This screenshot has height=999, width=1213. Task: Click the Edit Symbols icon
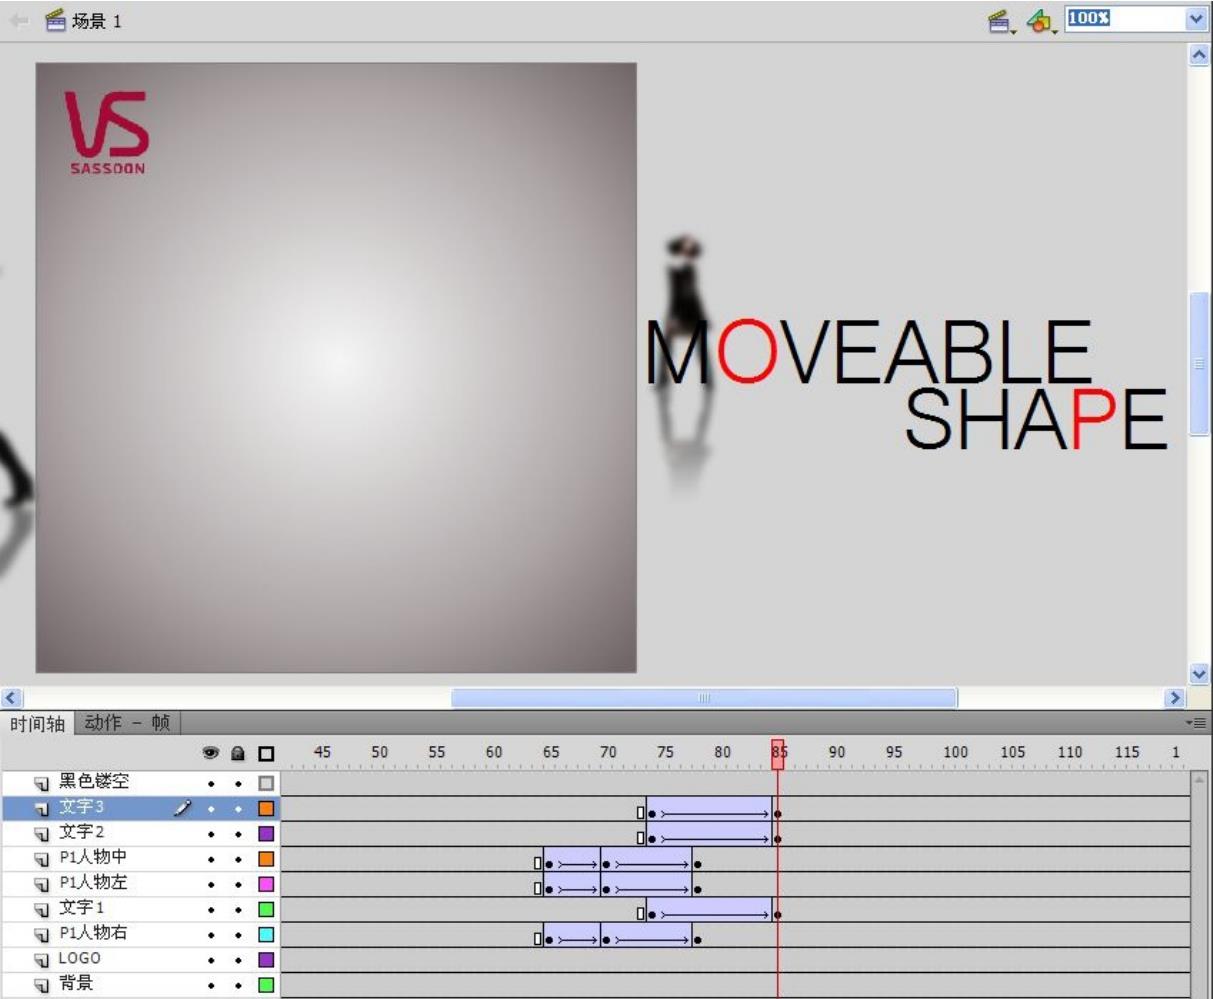(1041, 20)
